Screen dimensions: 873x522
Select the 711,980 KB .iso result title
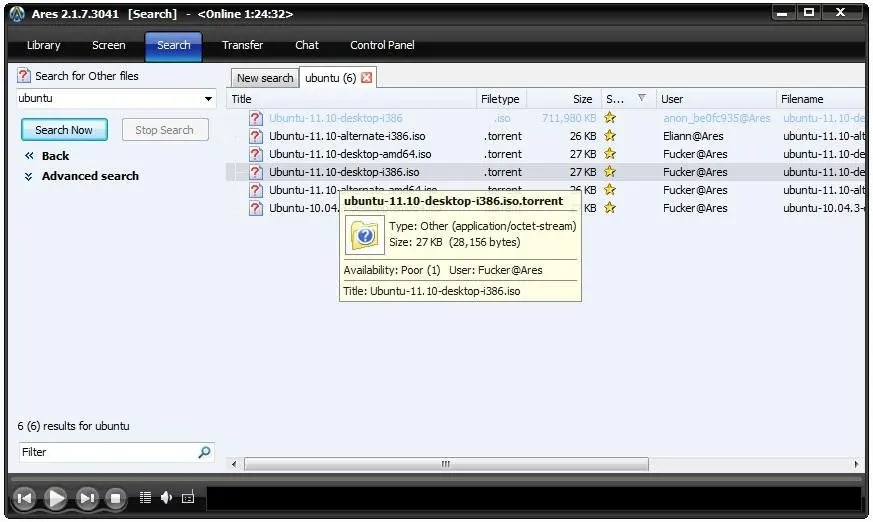tap(336, 118)
